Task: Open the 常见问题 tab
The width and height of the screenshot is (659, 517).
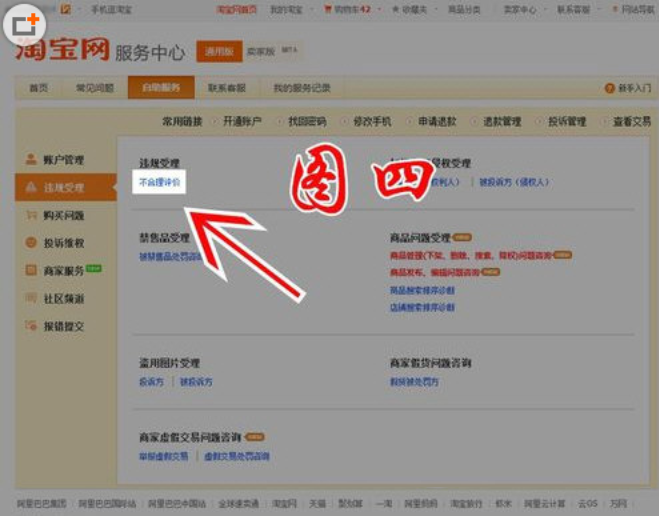Action: (95, 88)
